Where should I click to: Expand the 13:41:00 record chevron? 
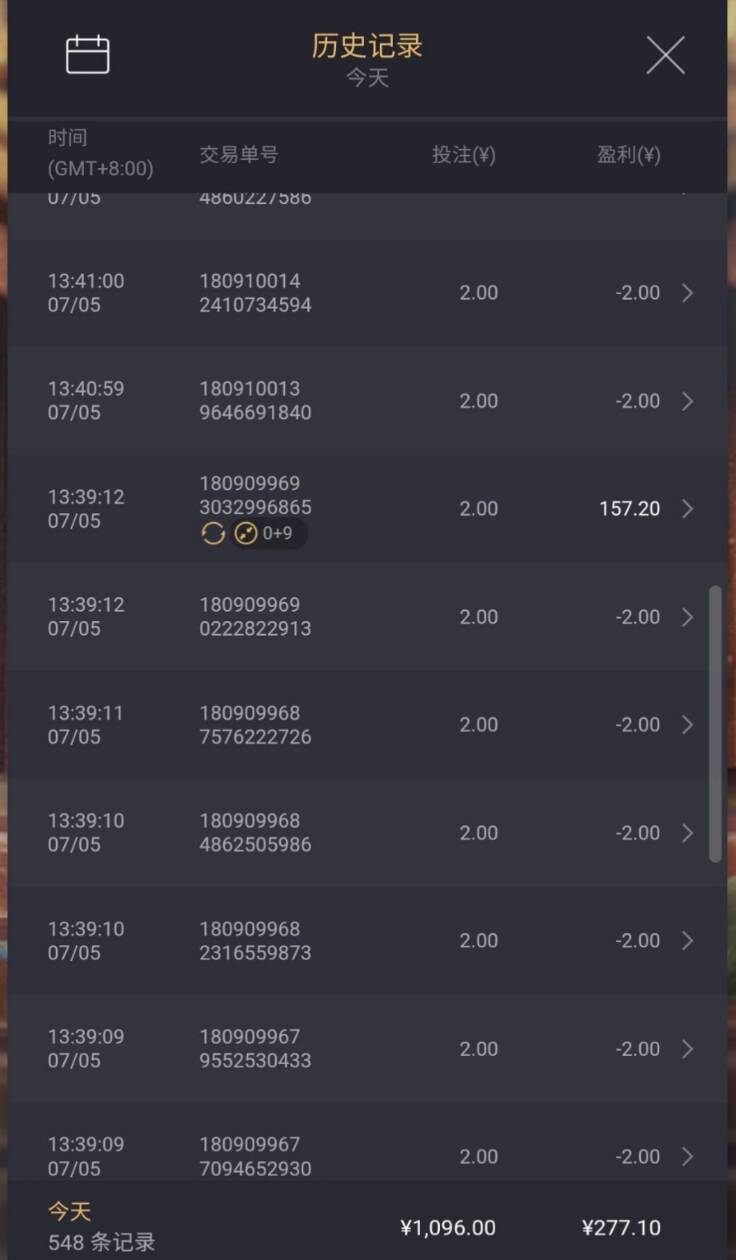(687, 293)
